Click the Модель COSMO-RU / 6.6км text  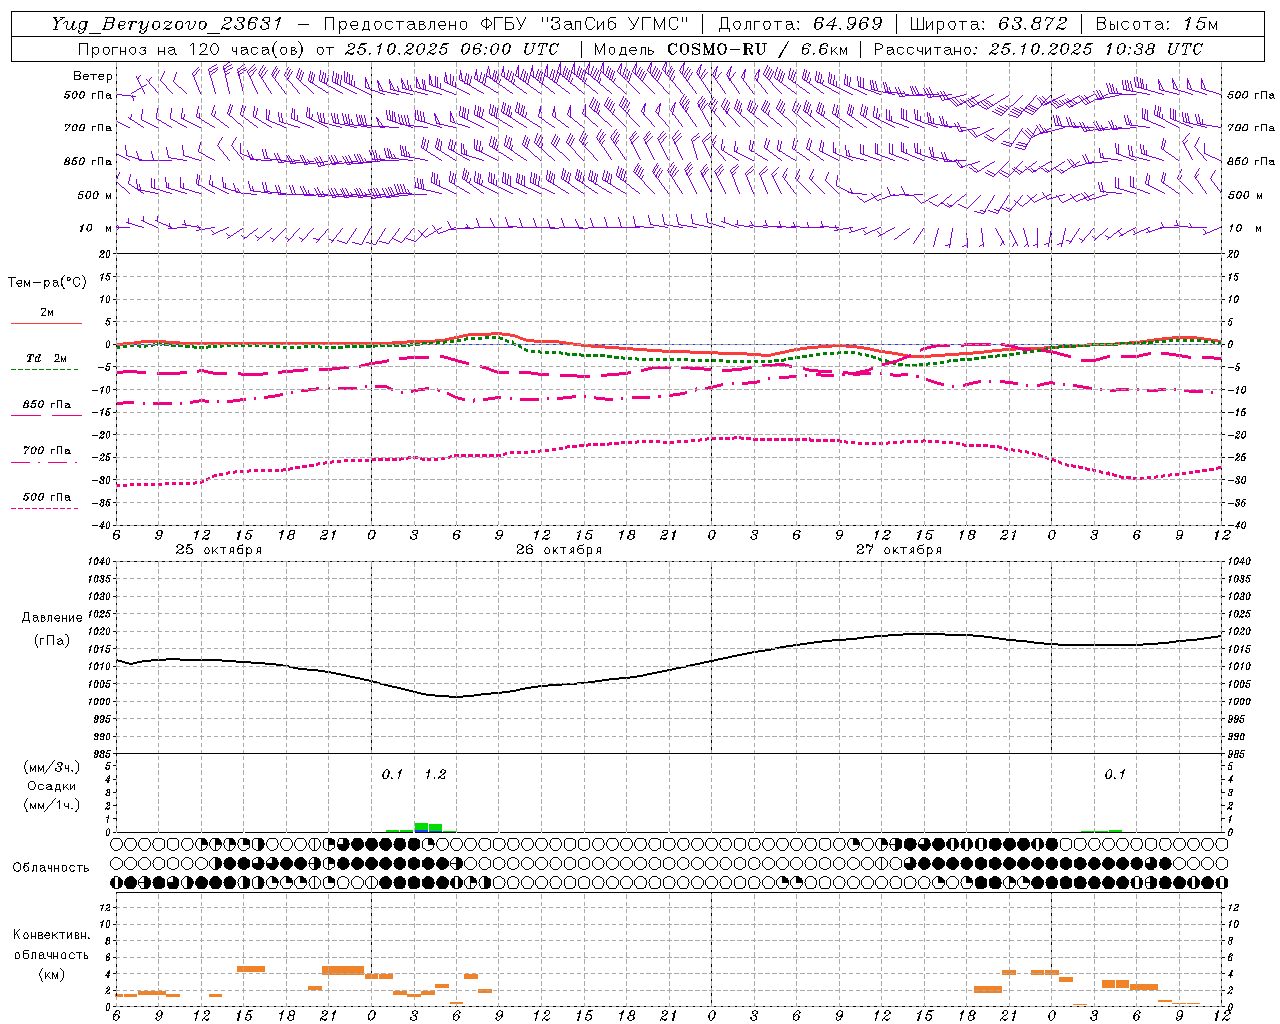point(721,49)
